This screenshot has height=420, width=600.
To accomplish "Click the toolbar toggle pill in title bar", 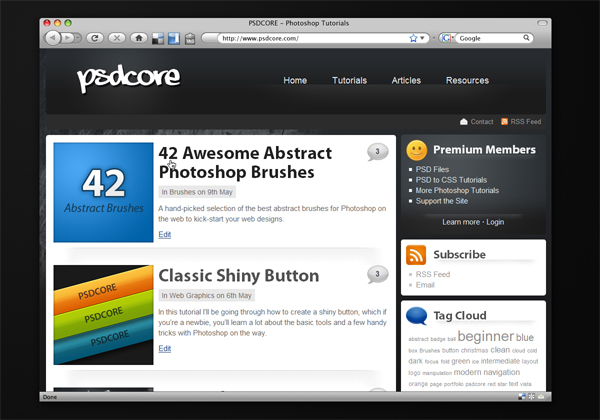I will click(542, 23).
